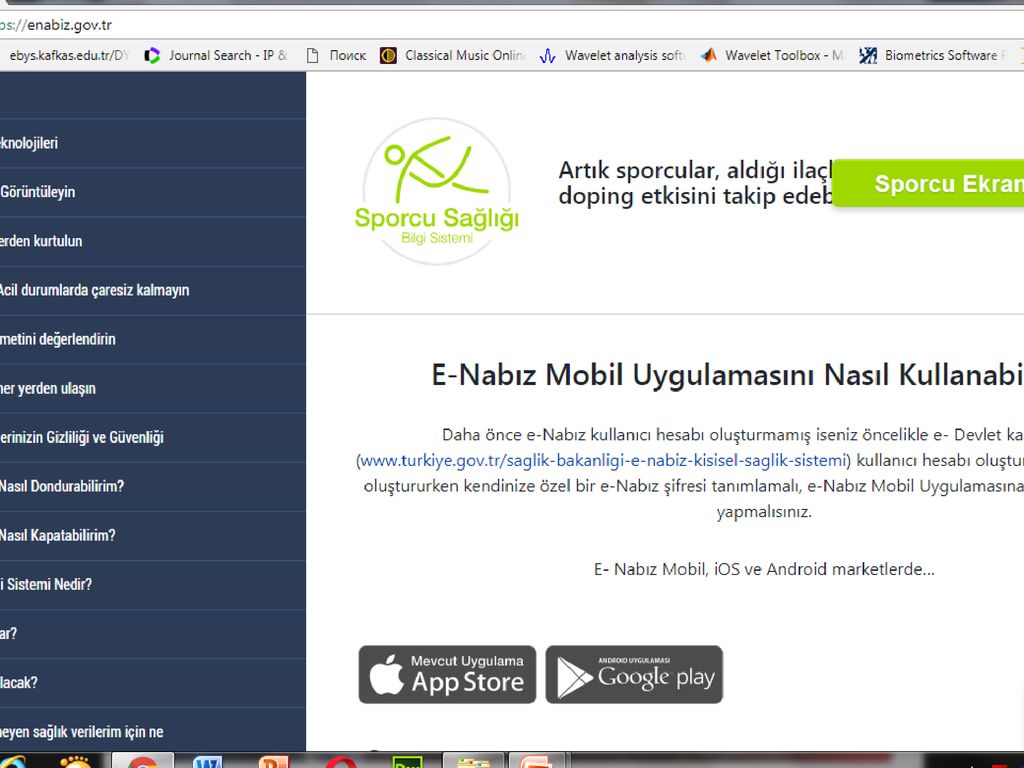Open sidebar item ending 'Sistemi Nedir?'

(153, 584)
